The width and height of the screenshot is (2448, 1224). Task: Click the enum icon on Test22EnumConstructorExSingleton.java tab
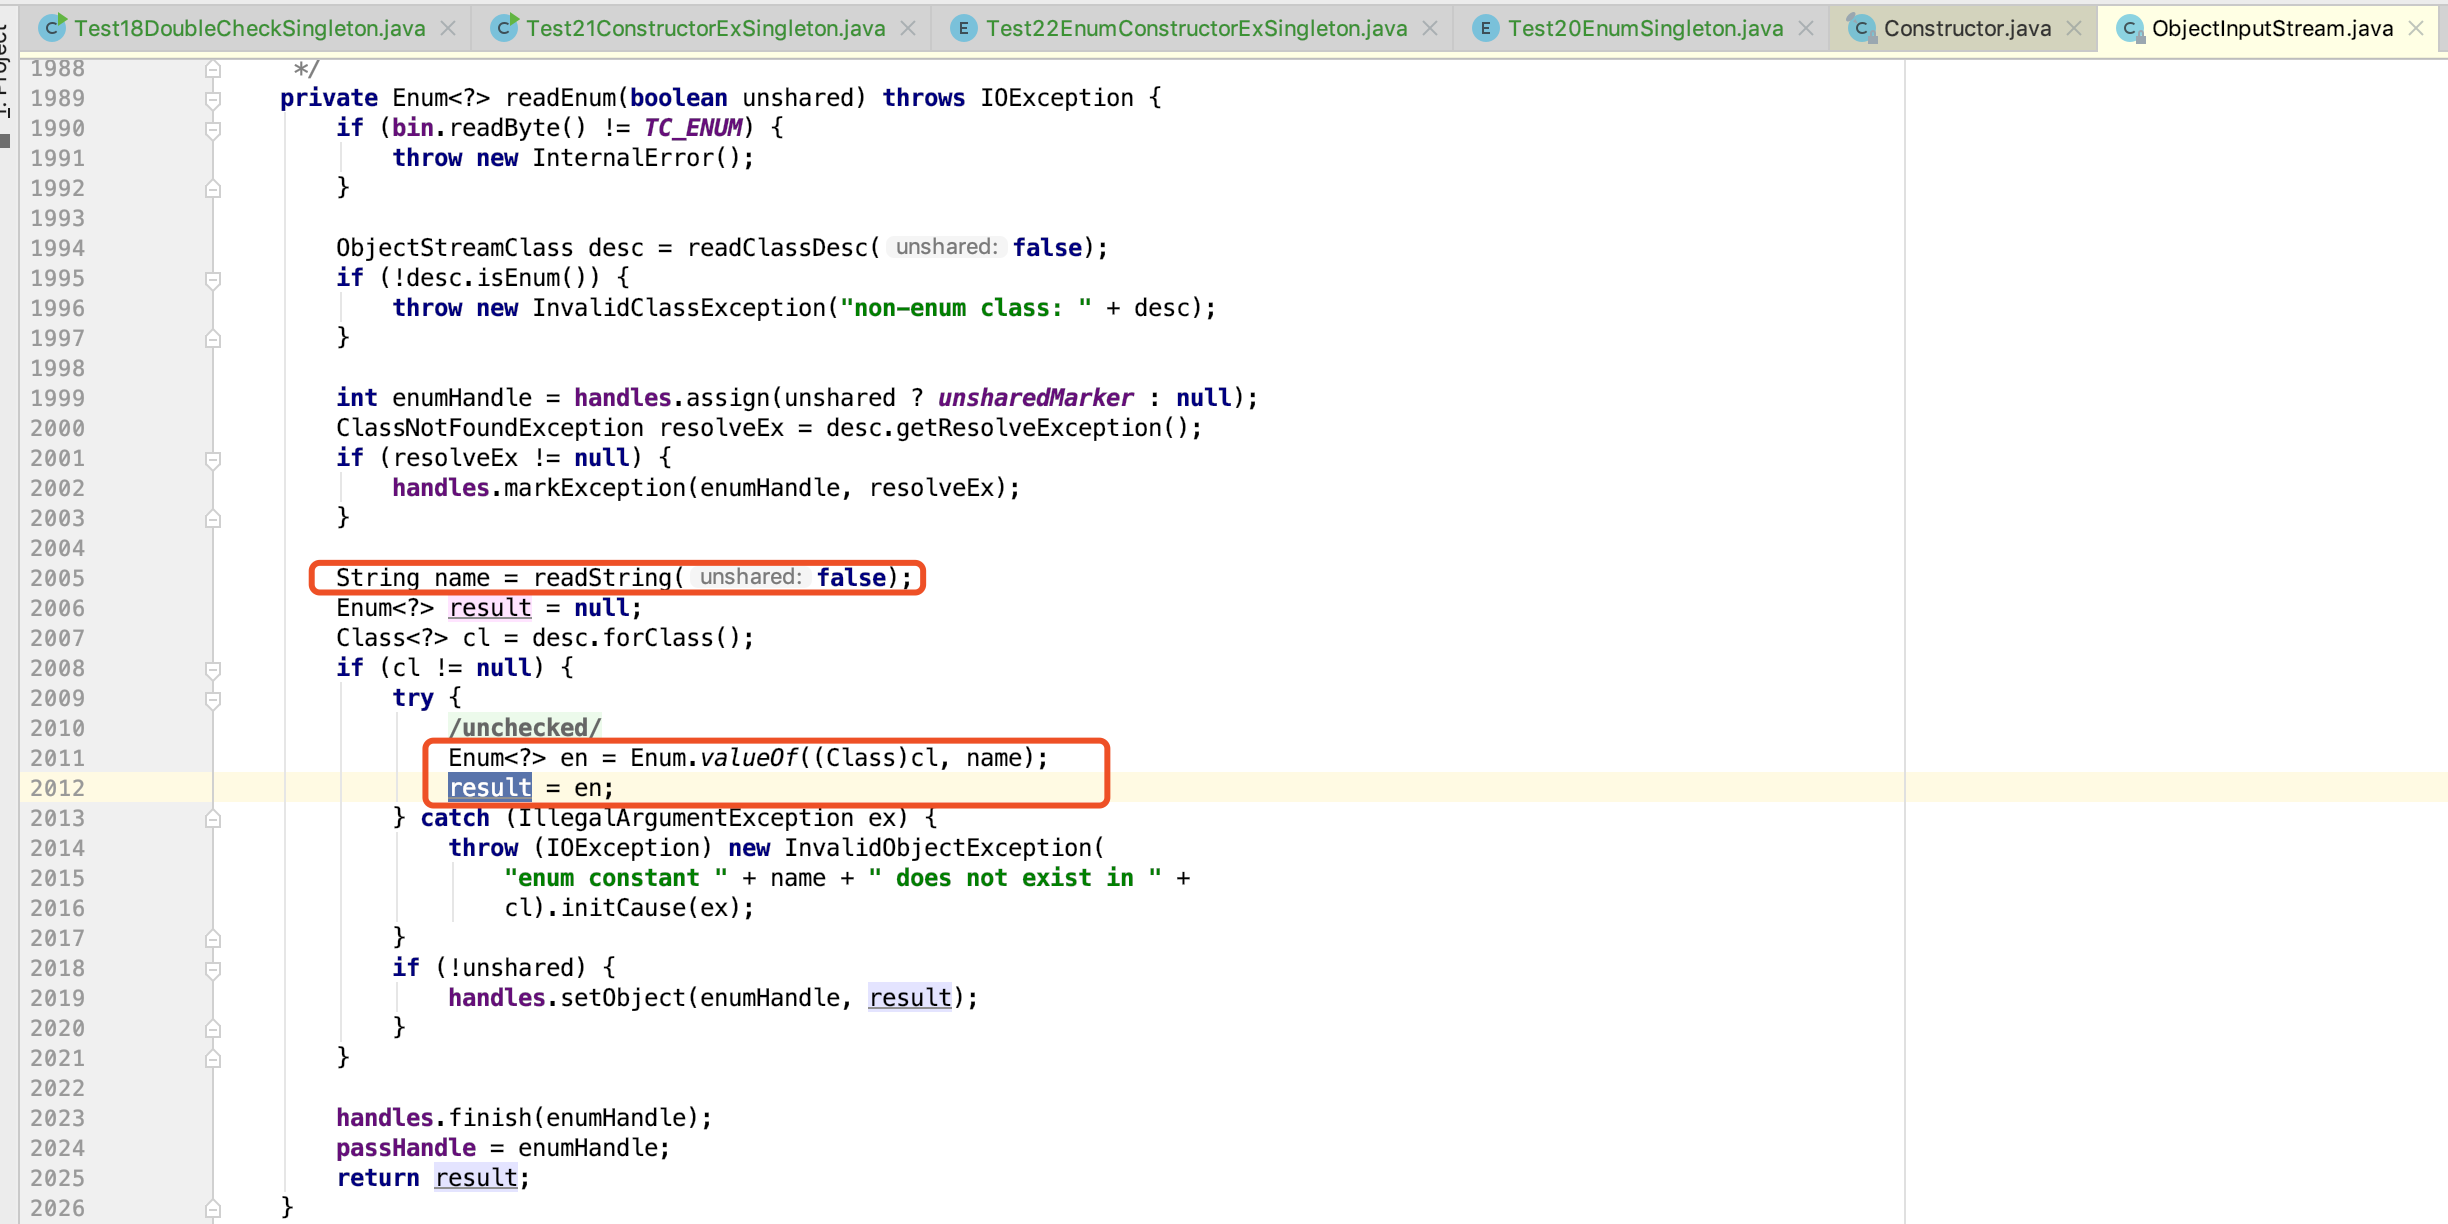coord(962,28)
